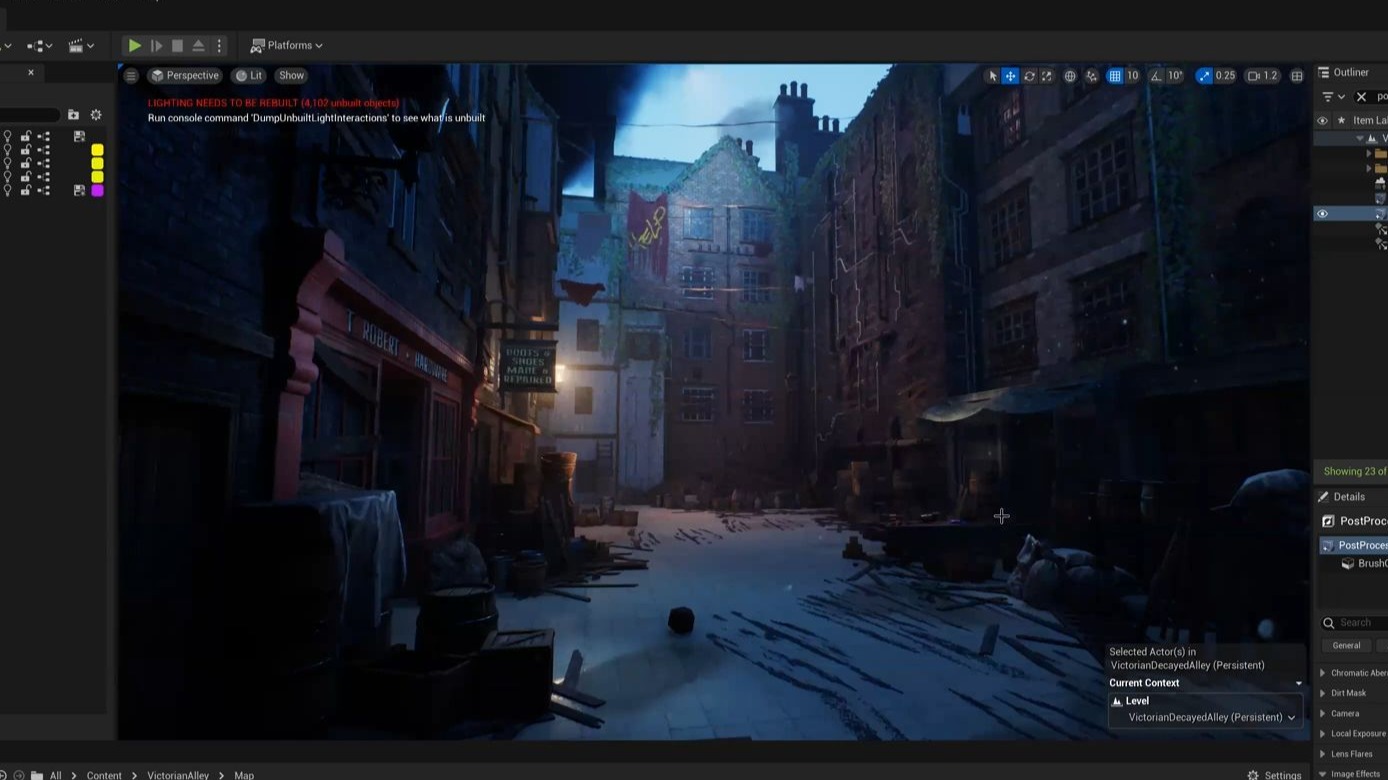Start Play In Editor with green play button
This screenshot has width=1388, height=780.
pos(134,45)
